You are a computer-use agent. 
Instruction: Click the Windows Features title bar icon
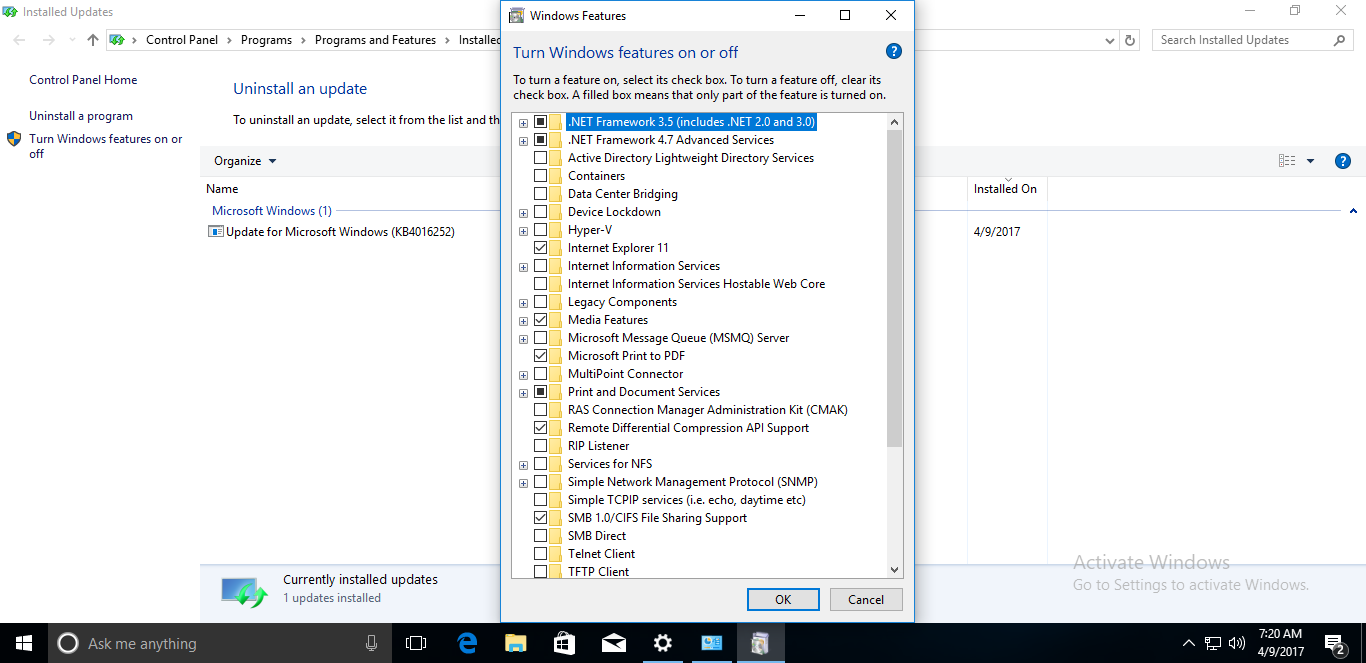click(x=516, y=16)
